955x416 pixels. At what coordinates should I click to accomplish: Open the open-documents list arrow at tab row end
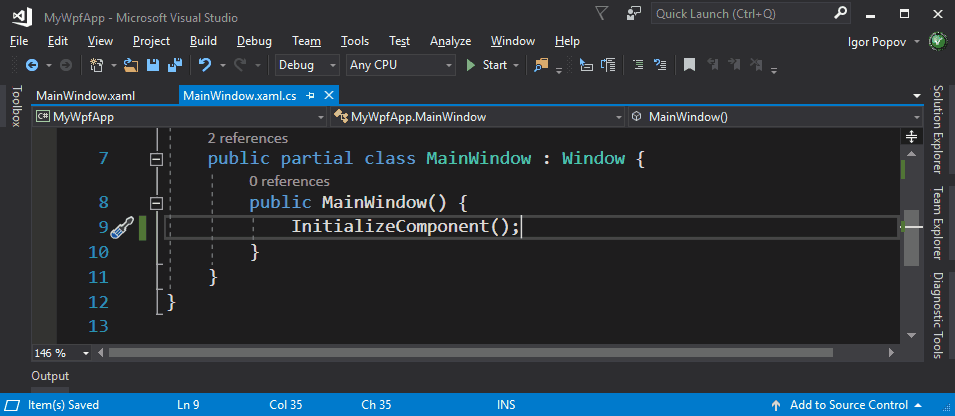[x=917, y=96]
